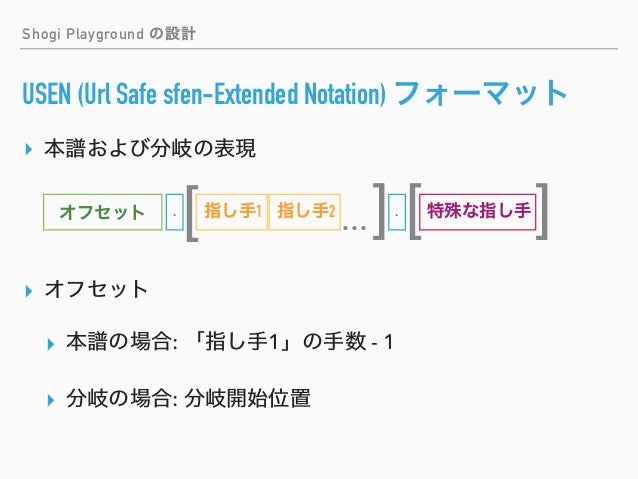The height and width of the screenshot is (479, 638).
Task: Click the gray opening bracket before 指し手1
Action: pyautogui.click(x=192, y=212)
